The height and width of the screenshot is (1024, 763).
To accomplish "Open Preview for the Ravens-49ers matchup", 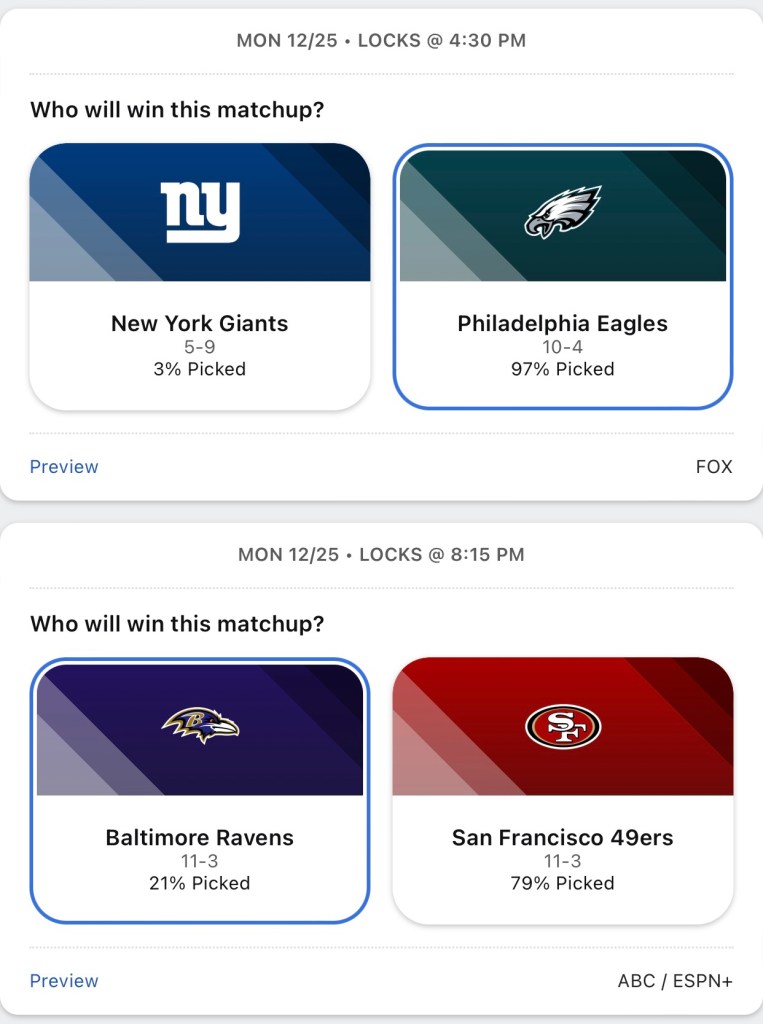I will (64, 981).
